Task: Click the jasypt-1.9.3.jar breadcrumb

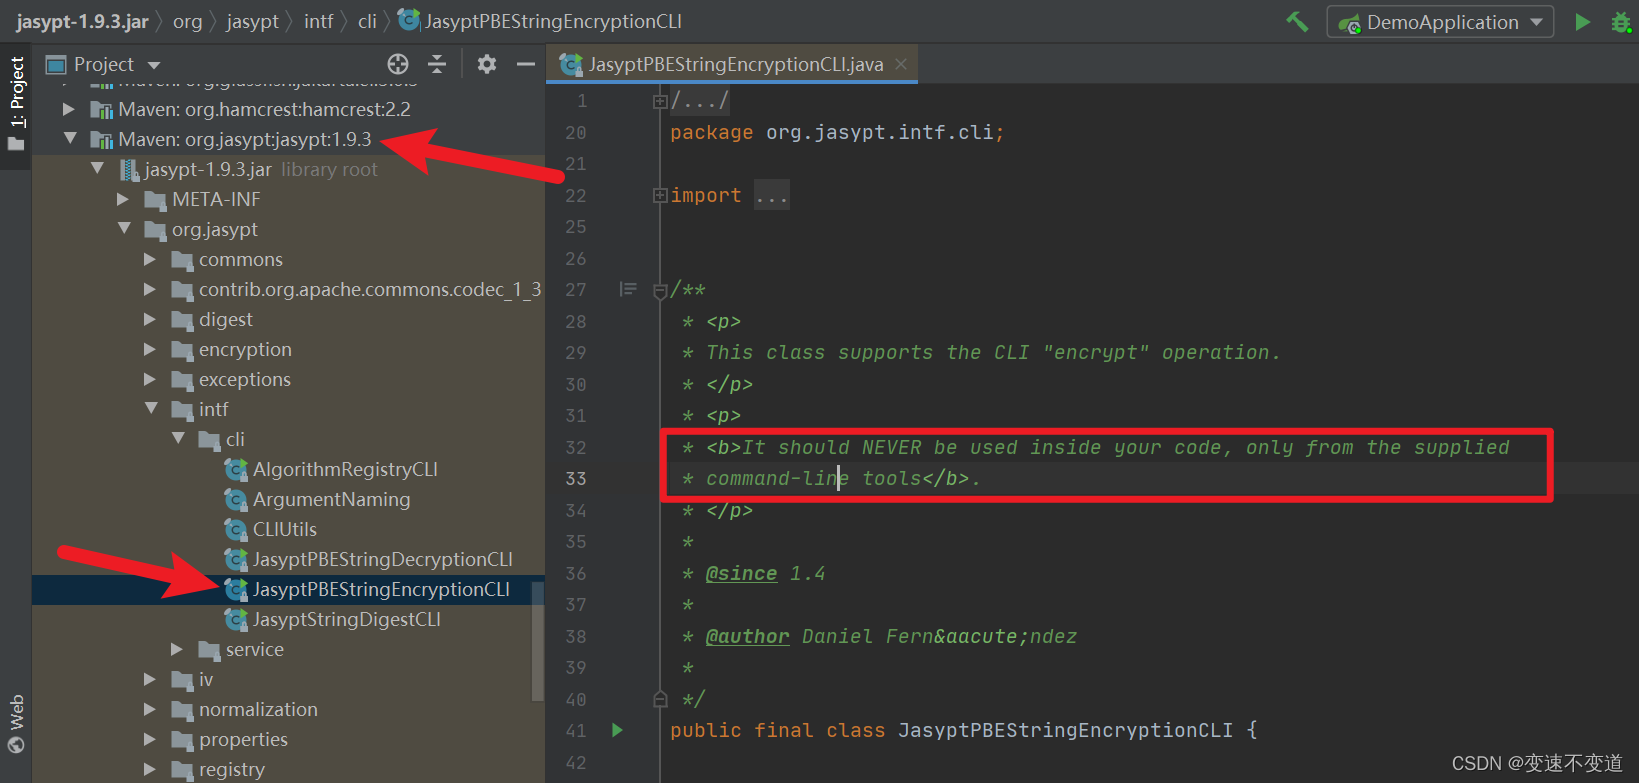Action: point(82,21)
